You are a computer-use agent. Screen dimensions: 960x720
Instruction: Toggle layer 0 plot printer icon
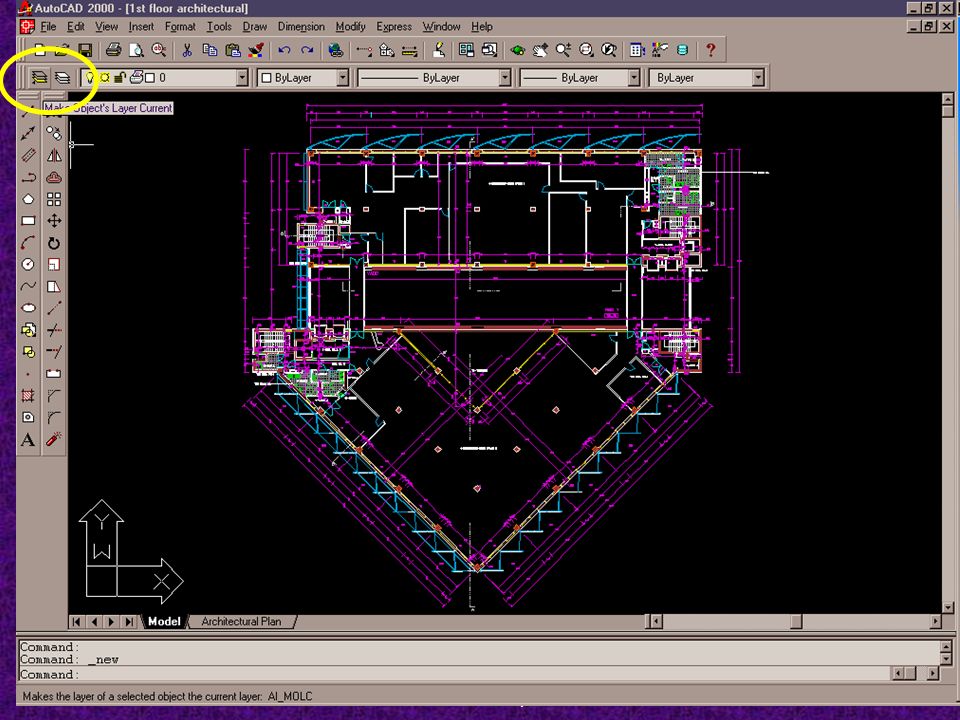(136, 78)
